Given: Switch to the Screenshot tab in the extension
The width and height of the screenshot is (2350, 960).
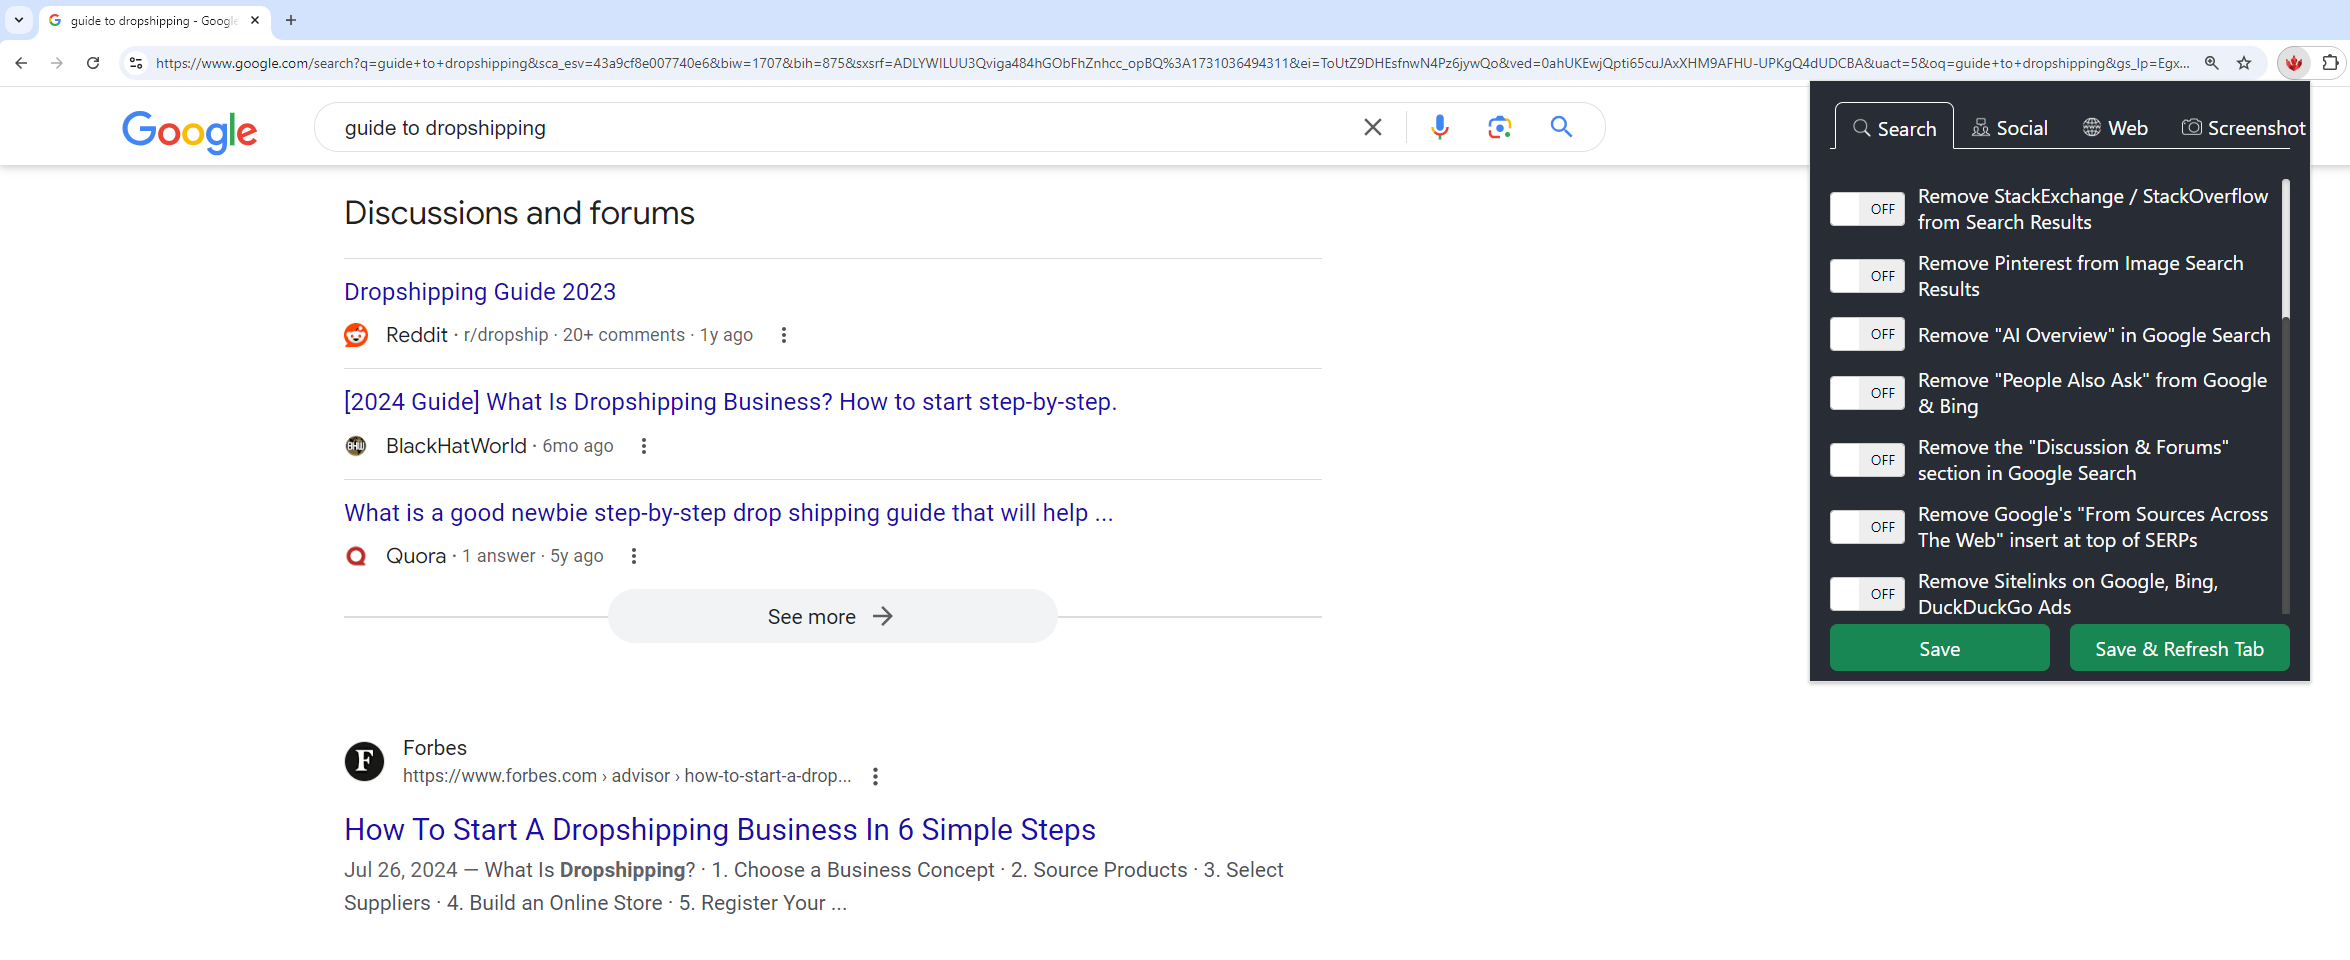Looking at the screenshot, I should tap(2243, 128).
